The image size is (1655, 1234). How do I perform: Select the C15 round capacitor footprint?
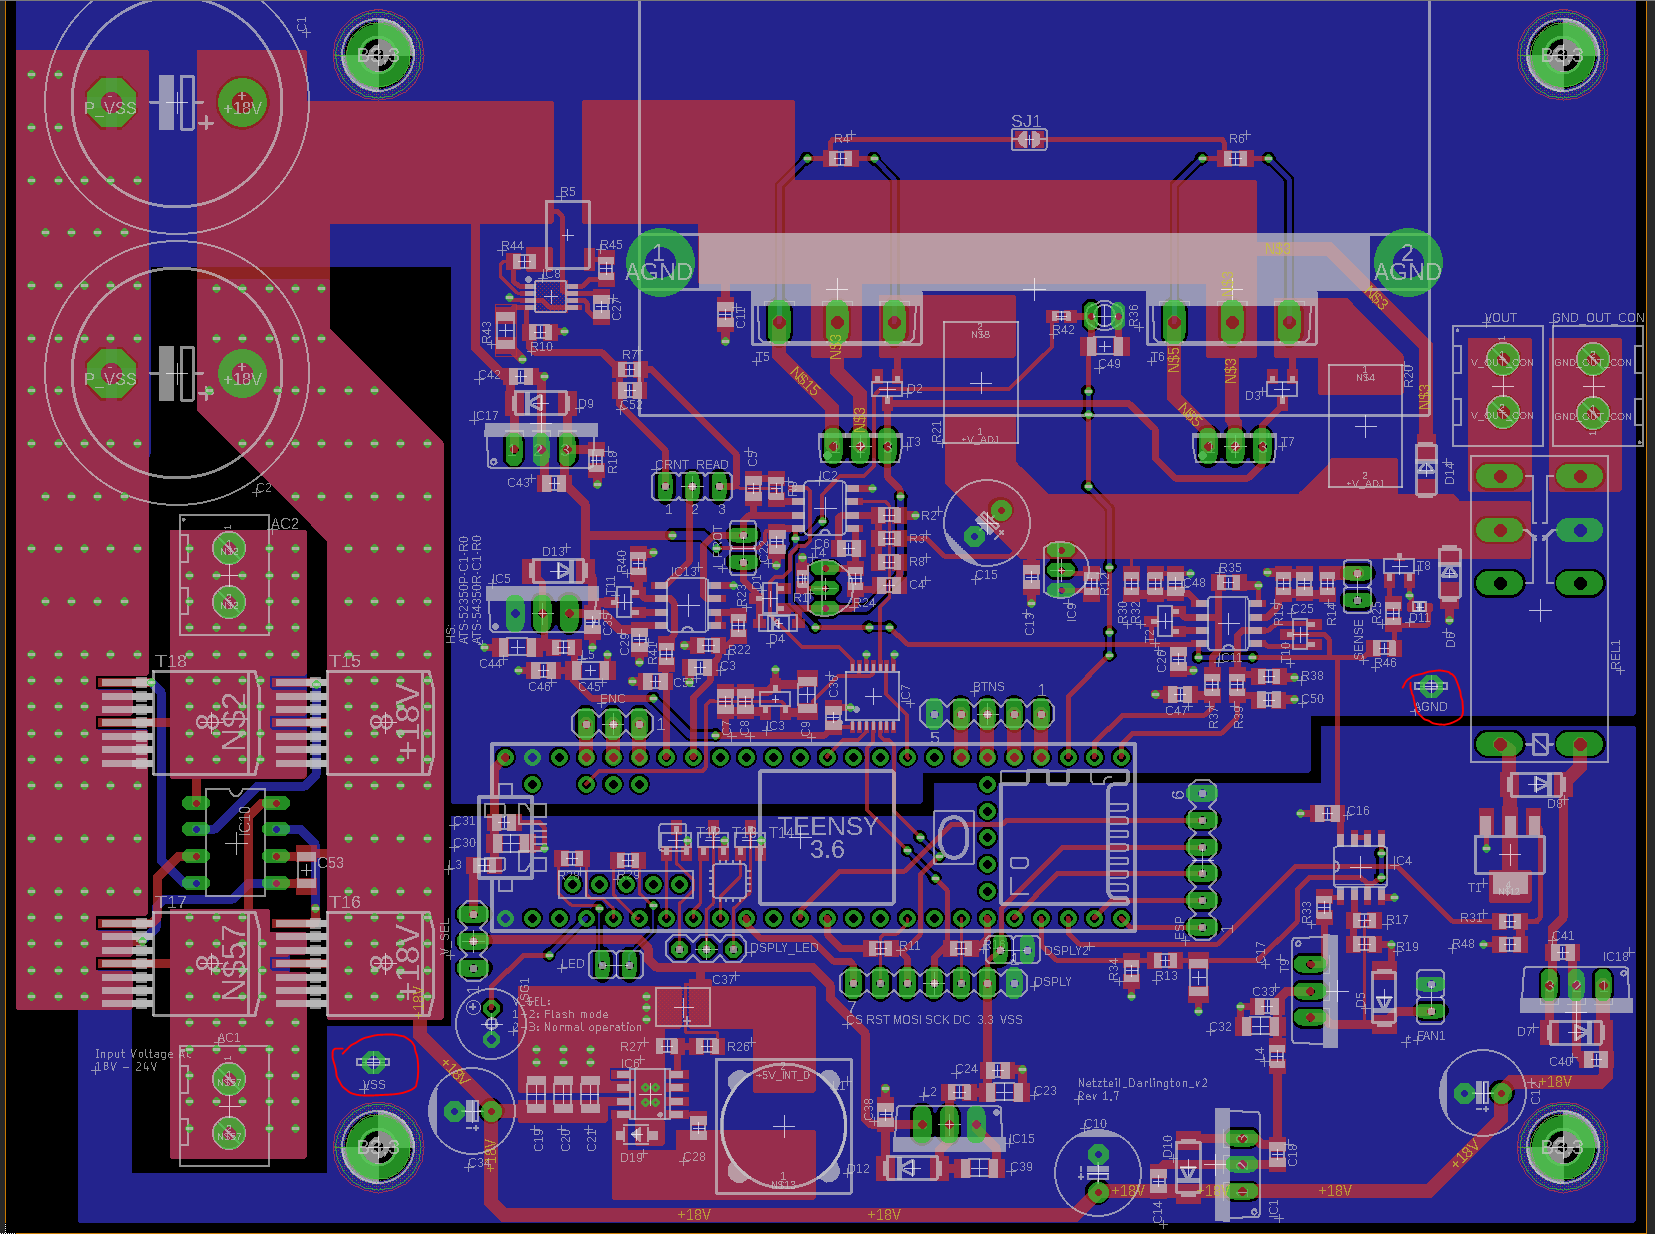pos(987,523)
